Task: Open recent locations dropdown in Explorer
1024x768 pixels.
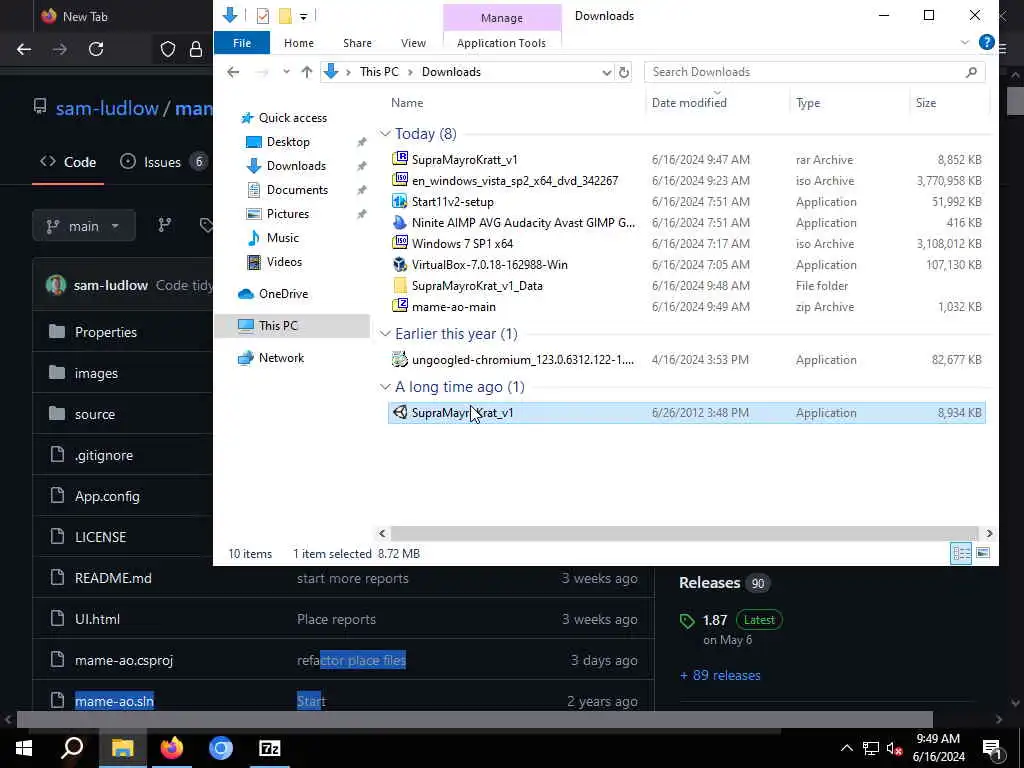Action: pyautogui.click(x=286, y=72)
